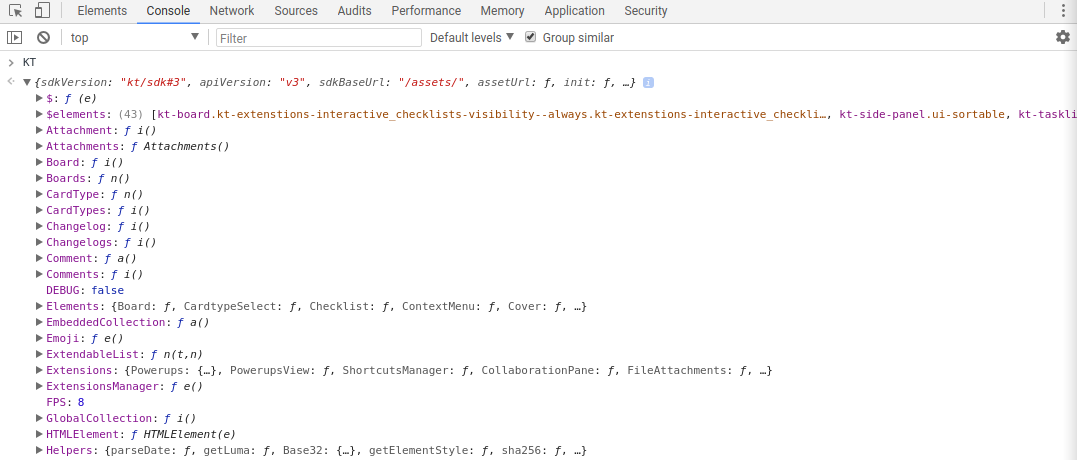Expand the Changelogs property

click(x=40, y=242)
